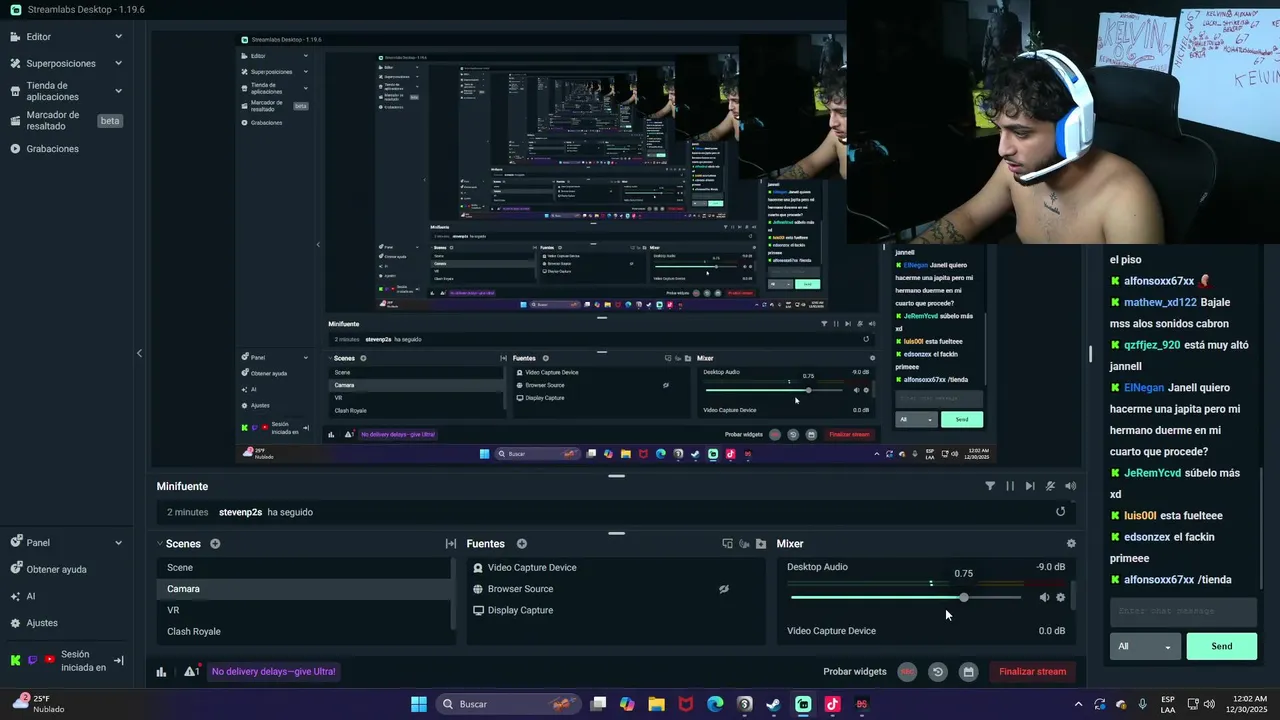This screenshot has height=720, width=1280.
Task: Click the Desktop Audio volume slider handle
Action: [x=963, y=598]
